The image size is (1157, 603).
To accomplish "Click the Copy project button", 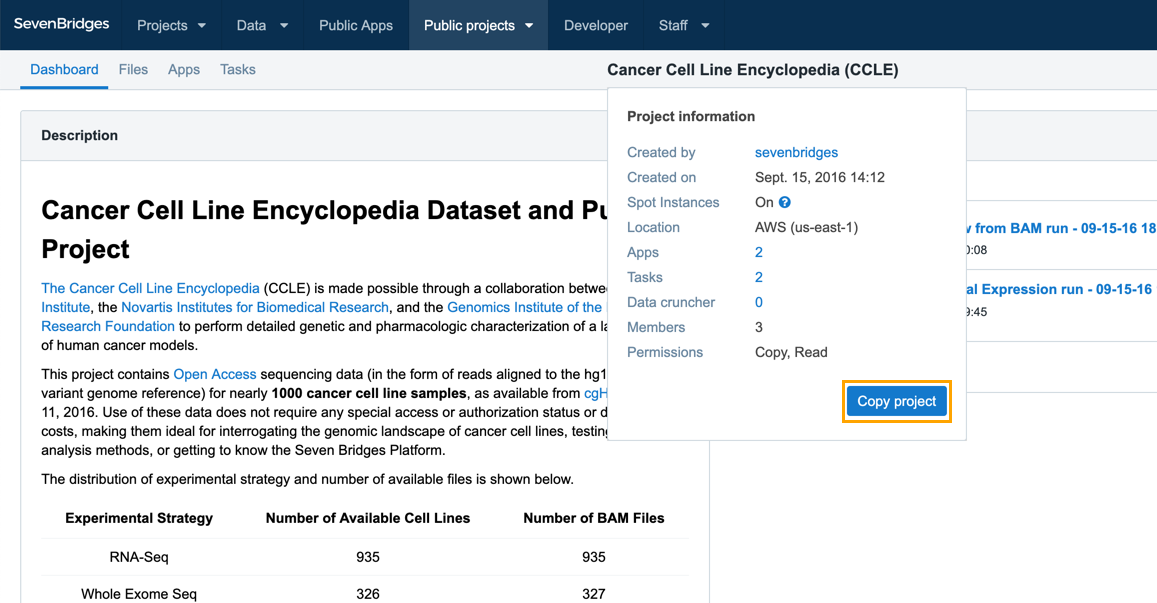I will pos(896,400).
